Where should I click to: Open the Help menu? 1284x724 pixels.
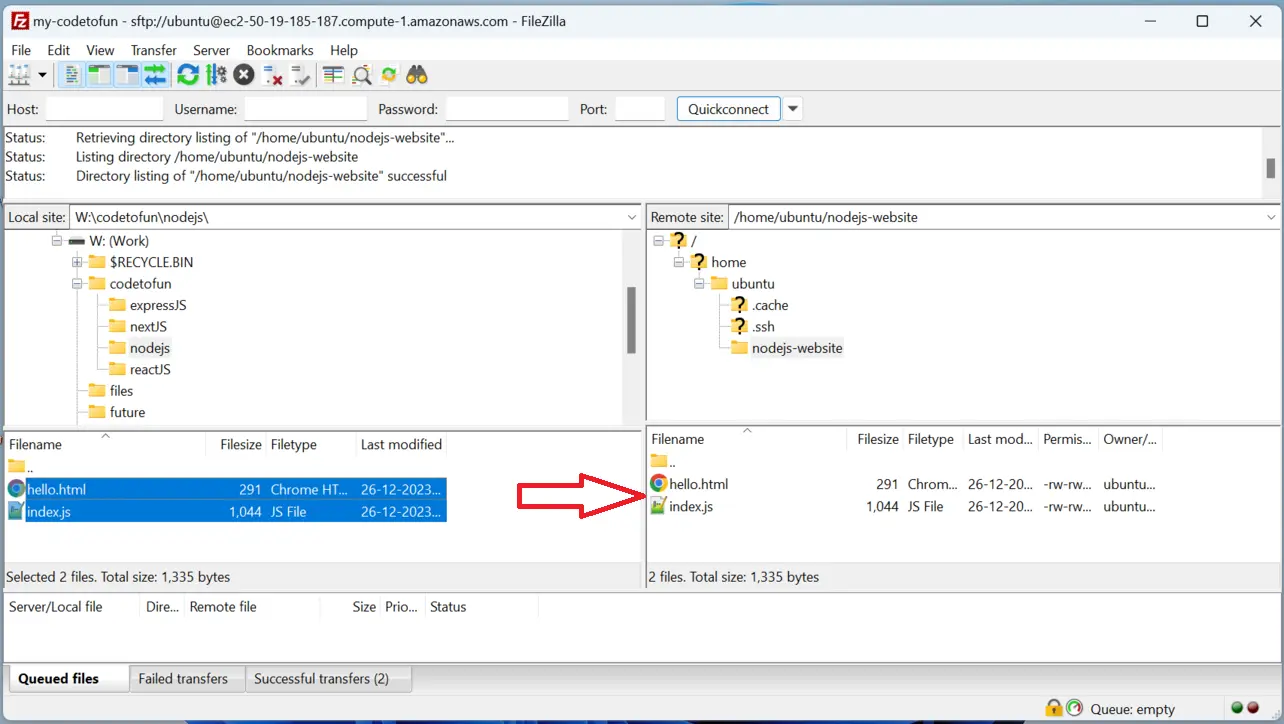344,50
